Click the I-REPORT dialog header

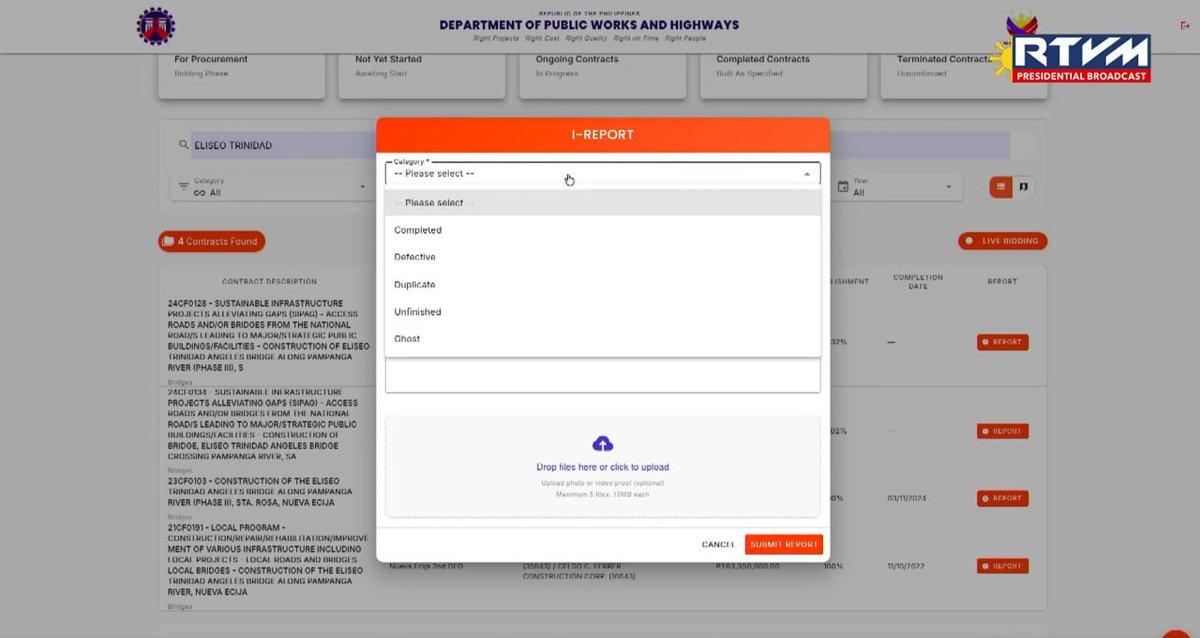[603, 135]
